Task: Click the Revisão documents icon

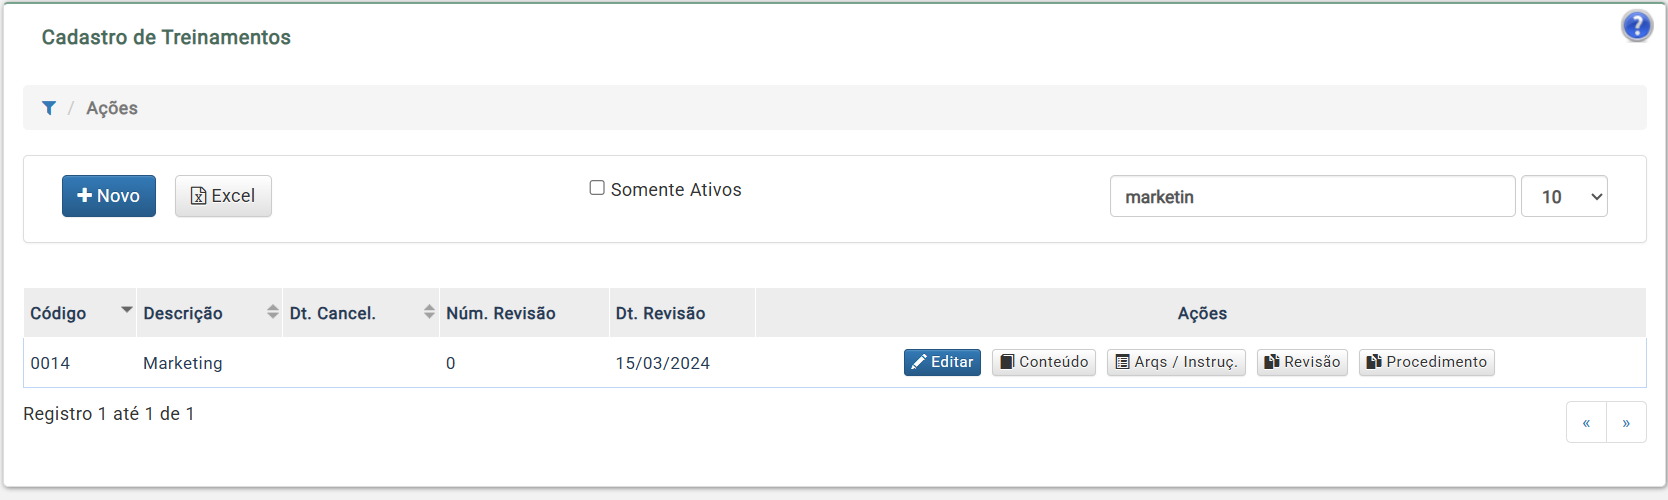Action: [1272, 362]
